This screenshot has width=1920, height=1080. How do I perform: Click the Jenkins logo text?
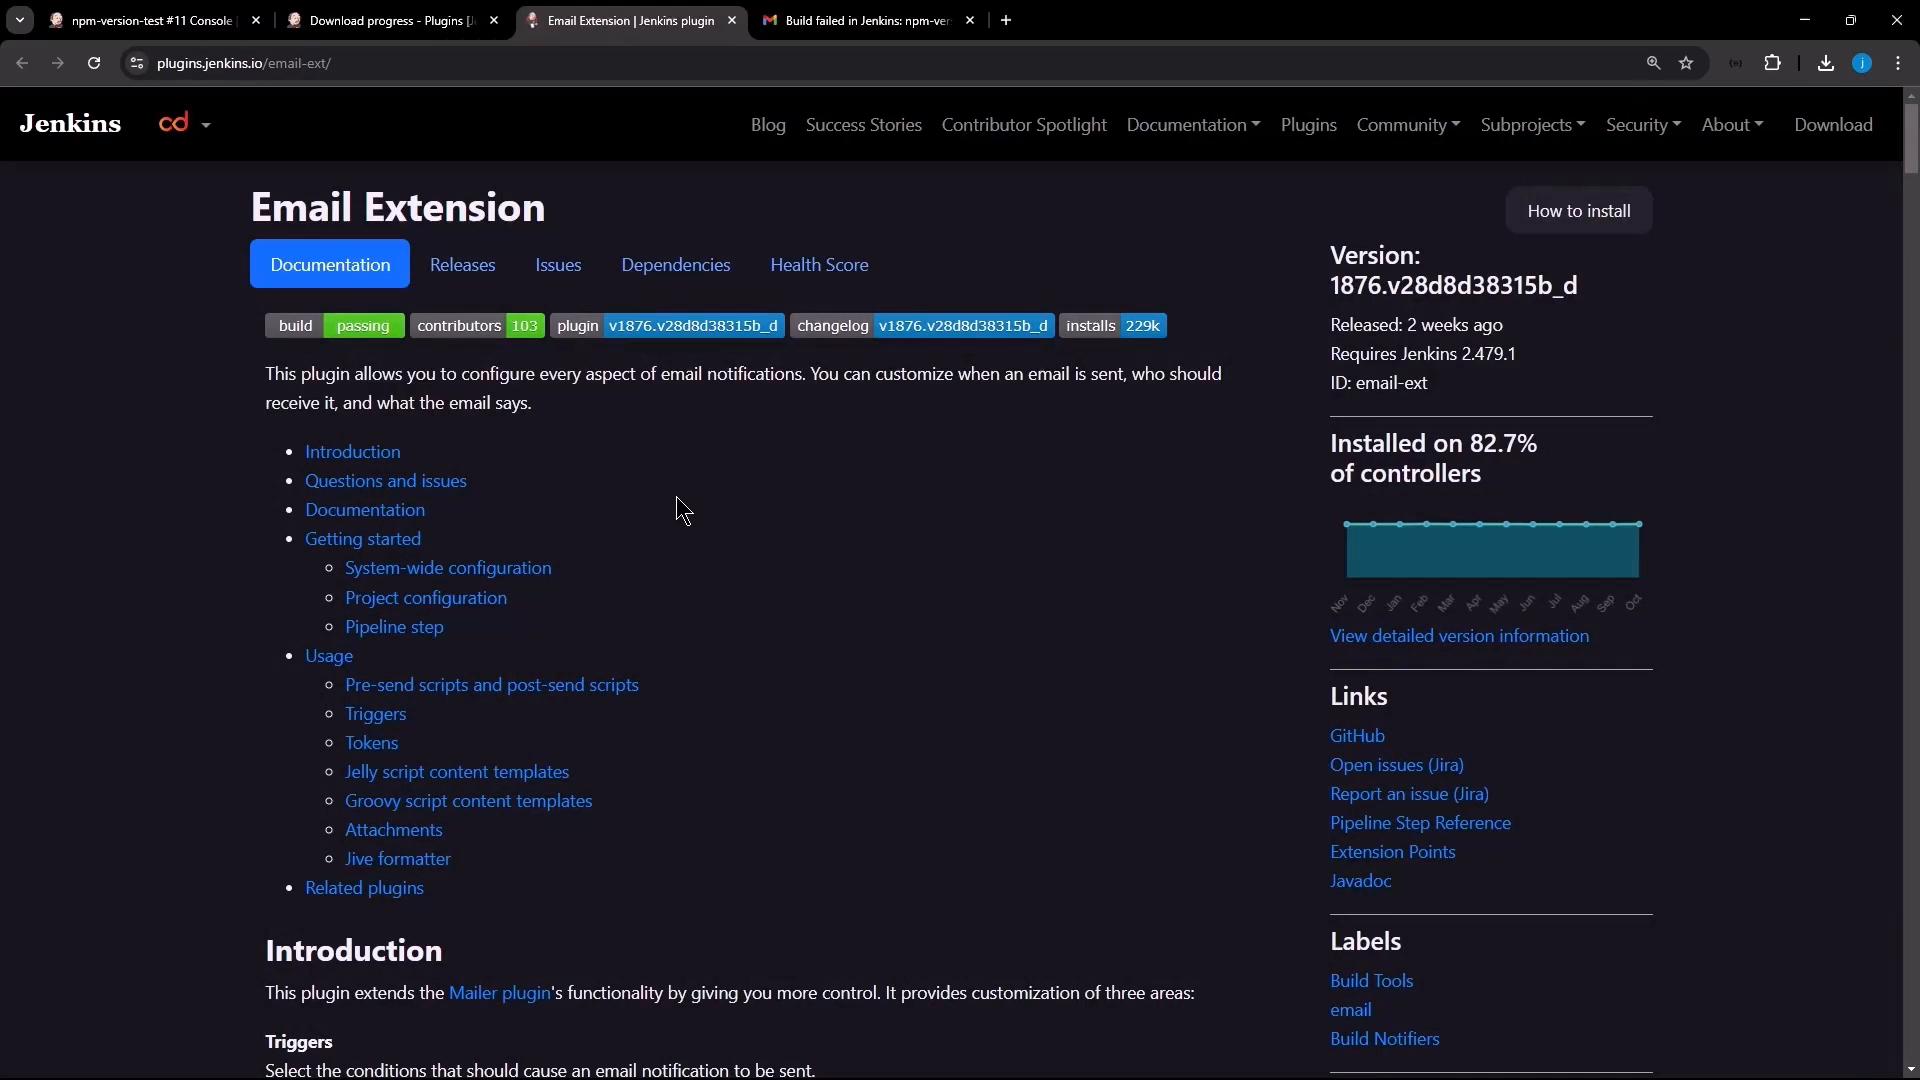(70, 124)
